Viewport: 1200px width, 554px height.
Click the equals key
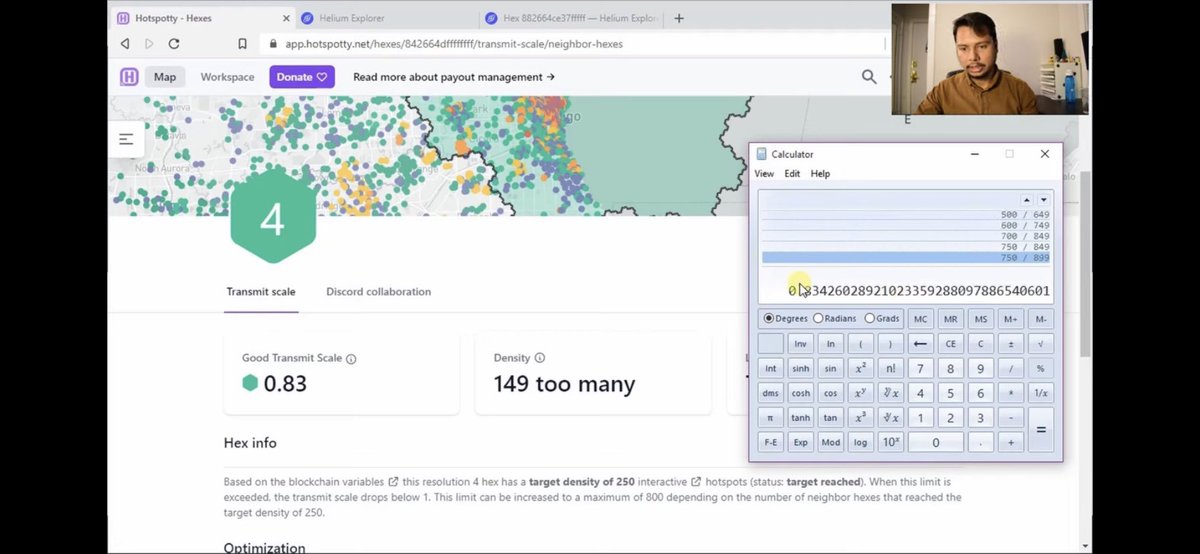(x=1041, y=430)
